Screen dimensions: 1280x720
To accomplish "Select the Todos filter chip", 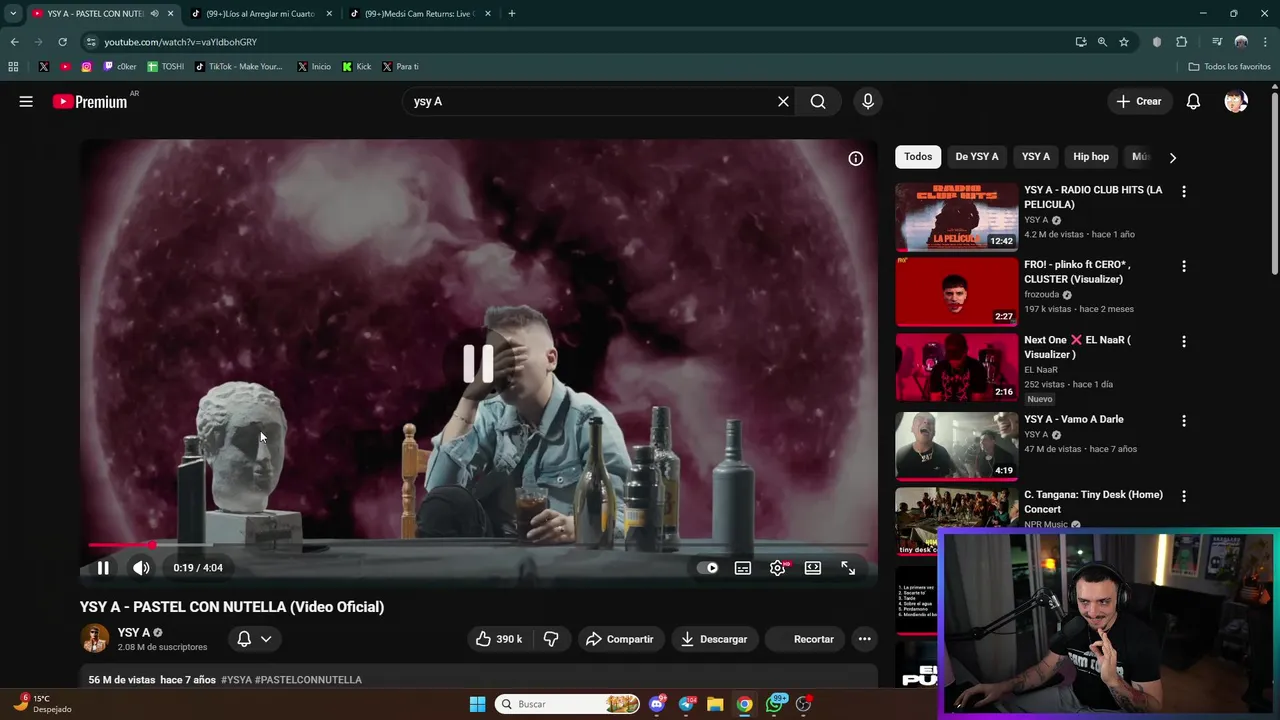I will (918, 157).
